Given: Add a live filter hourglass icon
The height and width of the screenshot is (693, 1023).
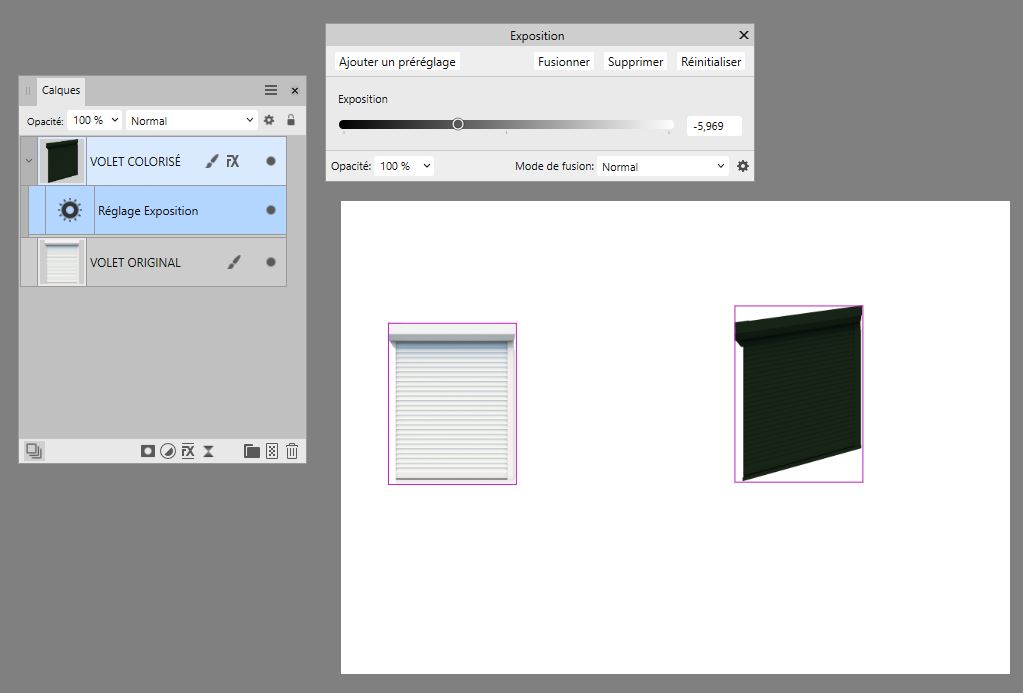Looking at the screenshot, I should tap(208, 451).
